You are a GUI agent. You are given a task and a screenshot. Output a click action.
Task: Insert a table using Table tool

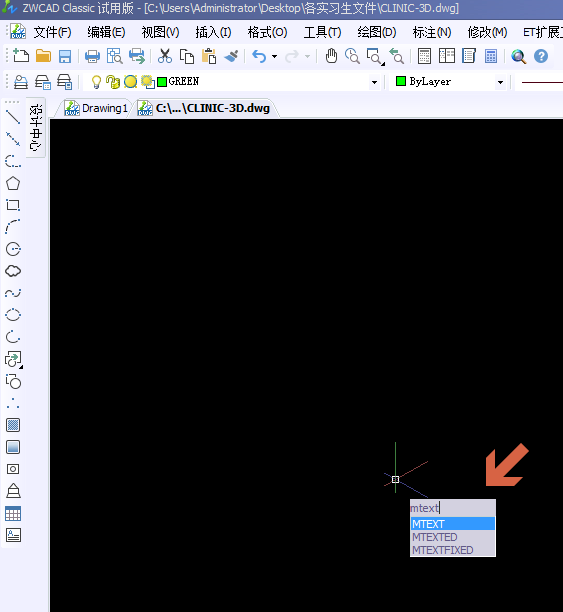[x=13, y=514]
